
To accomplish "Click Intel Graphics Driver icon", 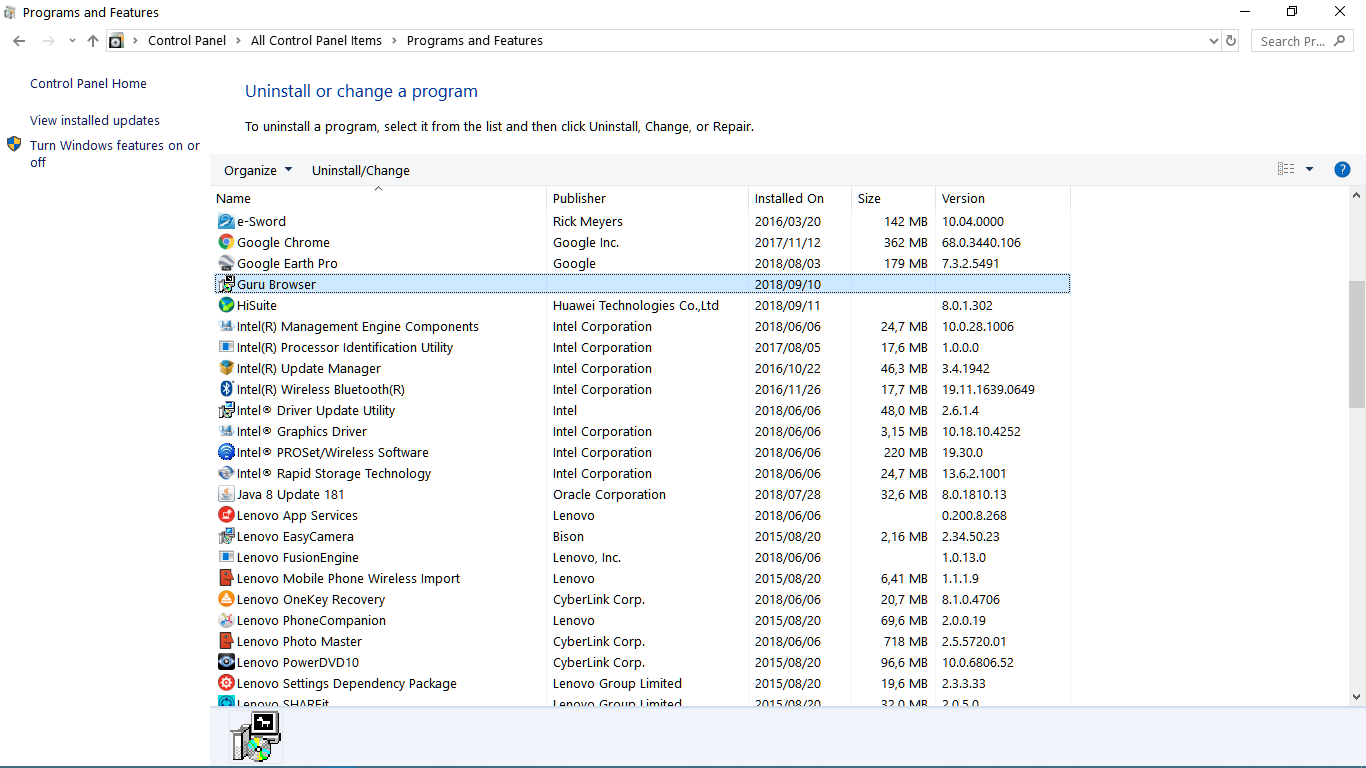I will click(x=226, y=431).
